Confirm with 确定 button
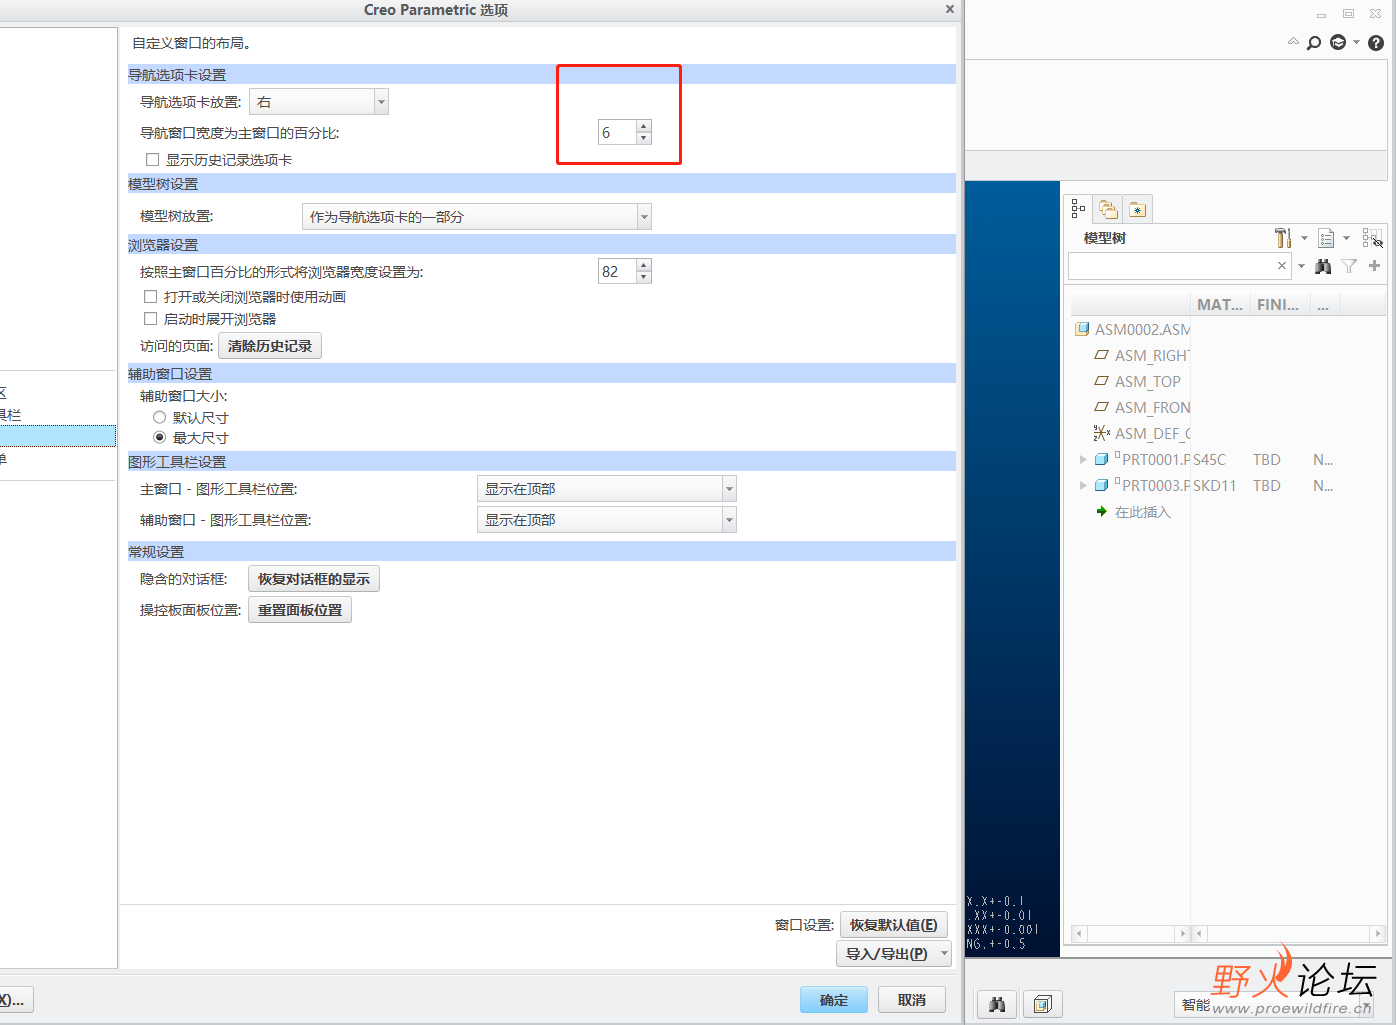Image resolution: width=1396 pixels, height=1025 pixels. click(x=834, y=1000)
